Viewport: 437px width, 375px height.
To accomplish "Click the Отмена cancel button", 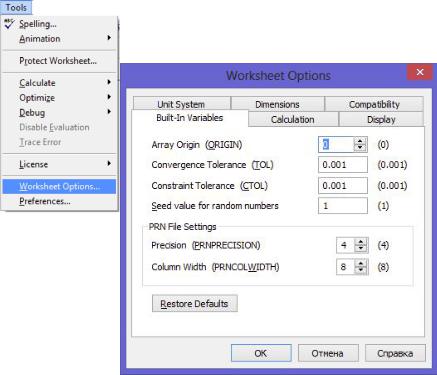I will click(x=328, y=353).
